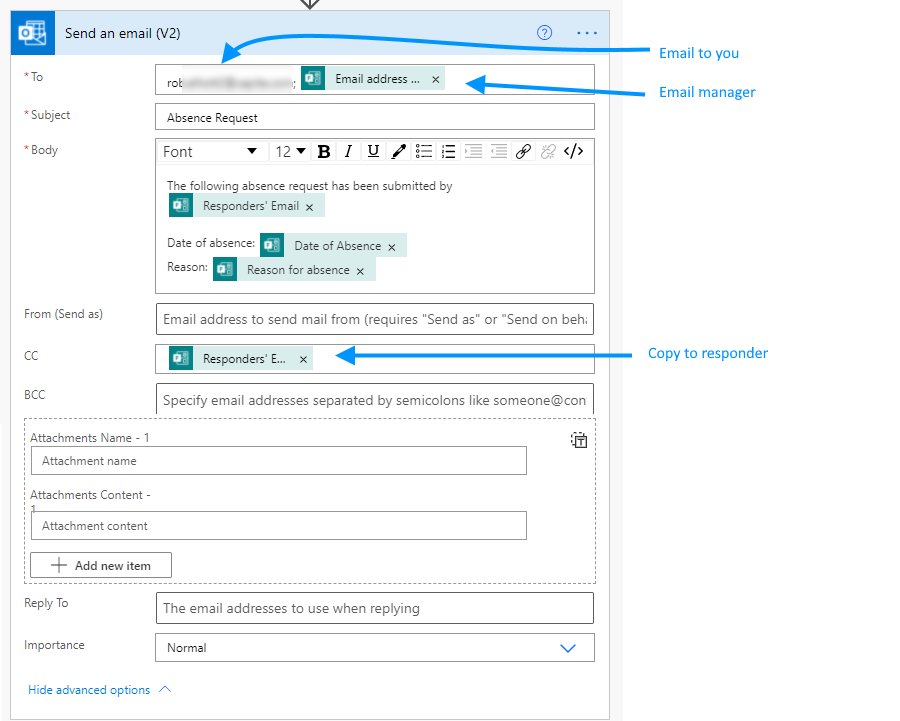
Task: Open the Importance dropdown set to Normal
Action: pyautogui.click(x=375, y=648)
